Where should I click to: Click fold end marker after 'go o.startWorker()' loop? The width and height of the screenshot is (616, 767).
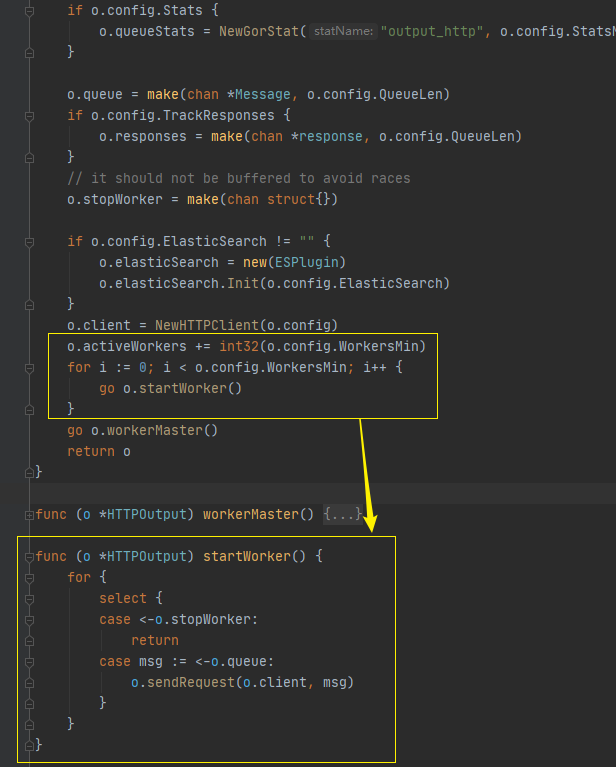[x=29, y=410]
